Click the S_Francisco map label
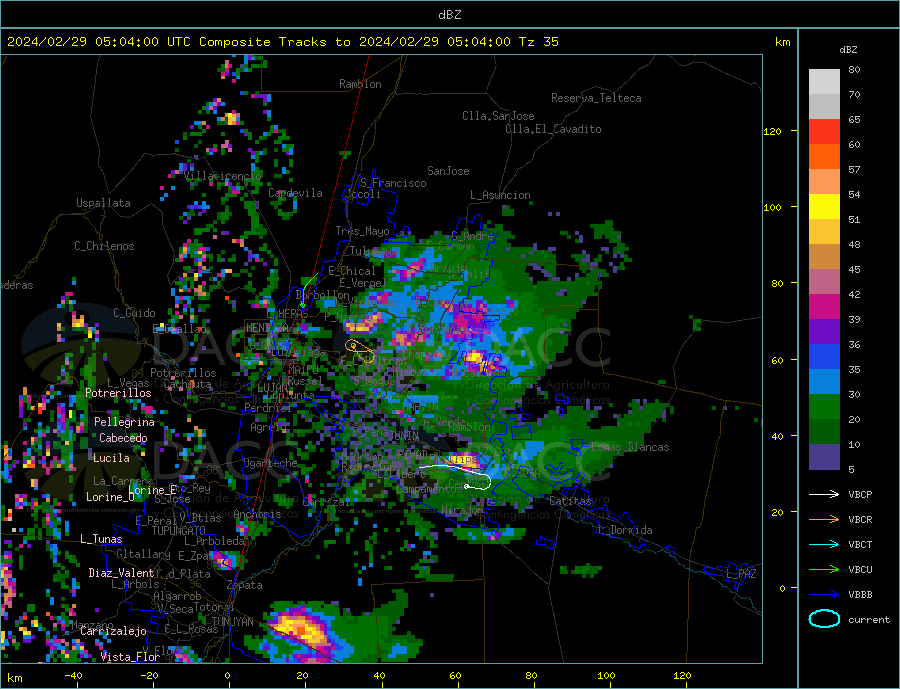Screen dimensions: 900x689 coord(393,183)
